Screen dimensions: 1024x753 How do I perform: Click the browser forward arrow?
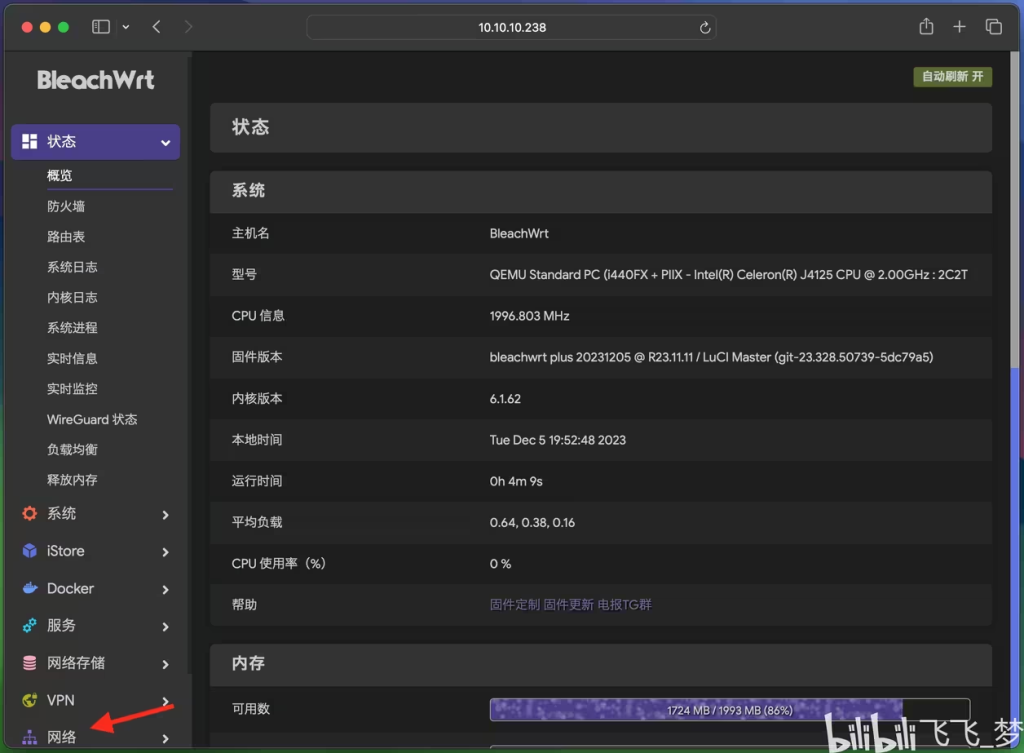pos(188,27)
